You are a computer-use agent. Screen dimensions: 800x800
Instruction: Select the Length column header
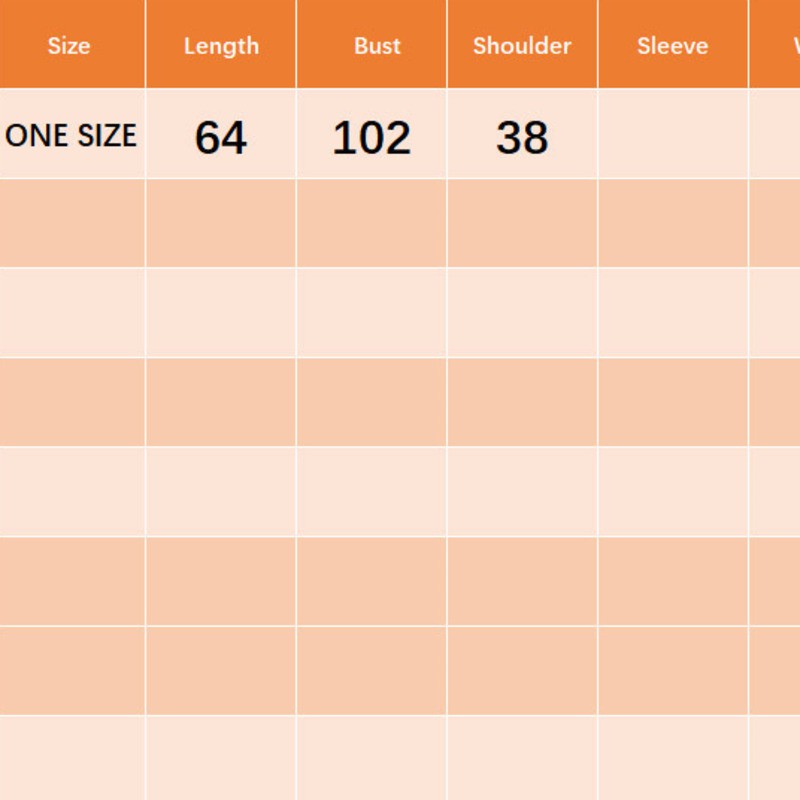point(221,46)
